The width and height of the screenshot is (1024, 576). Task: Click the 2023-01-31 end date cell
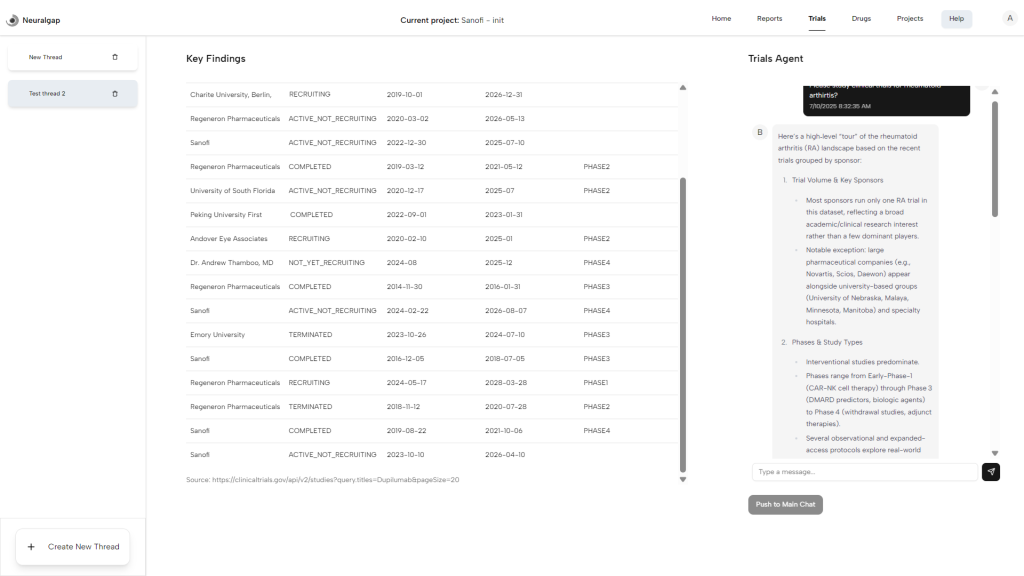coord(504,215)
